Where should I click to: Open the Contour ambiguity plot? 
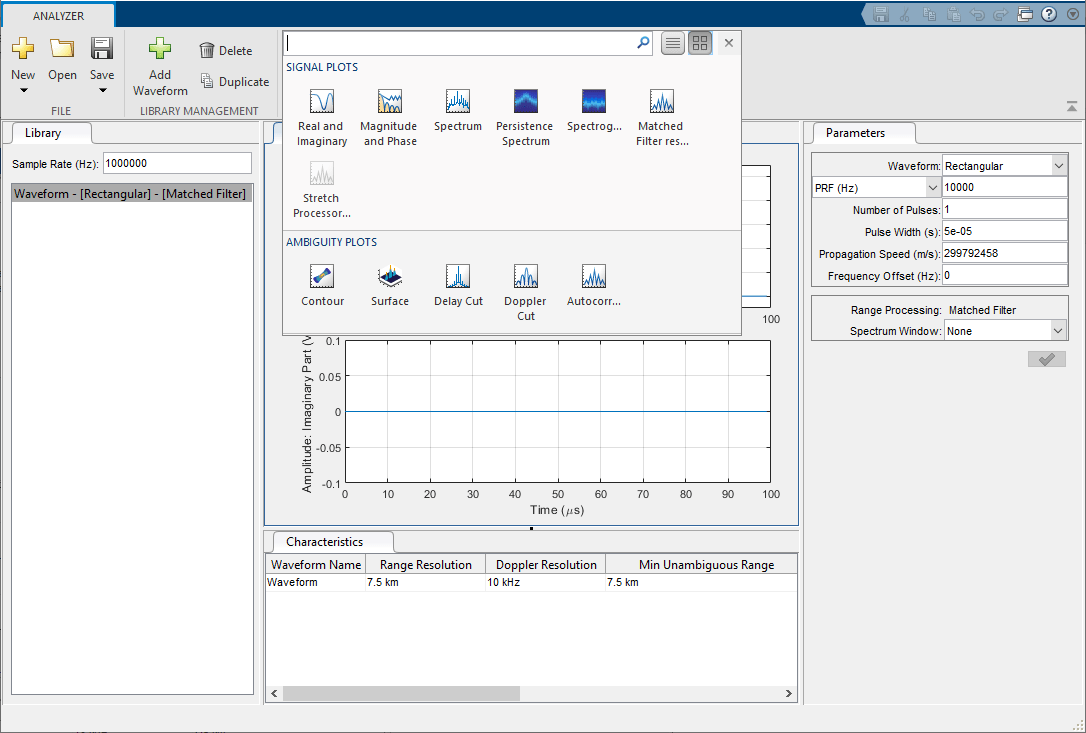[322, 277]
